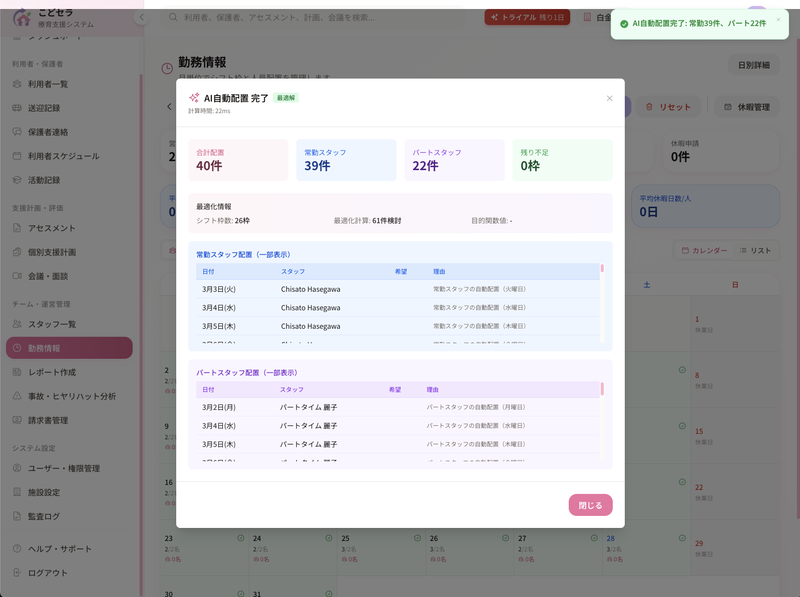Click the check icon on calendar day 26
Viewport: 800px width, 597px height.
click(506, 538)
